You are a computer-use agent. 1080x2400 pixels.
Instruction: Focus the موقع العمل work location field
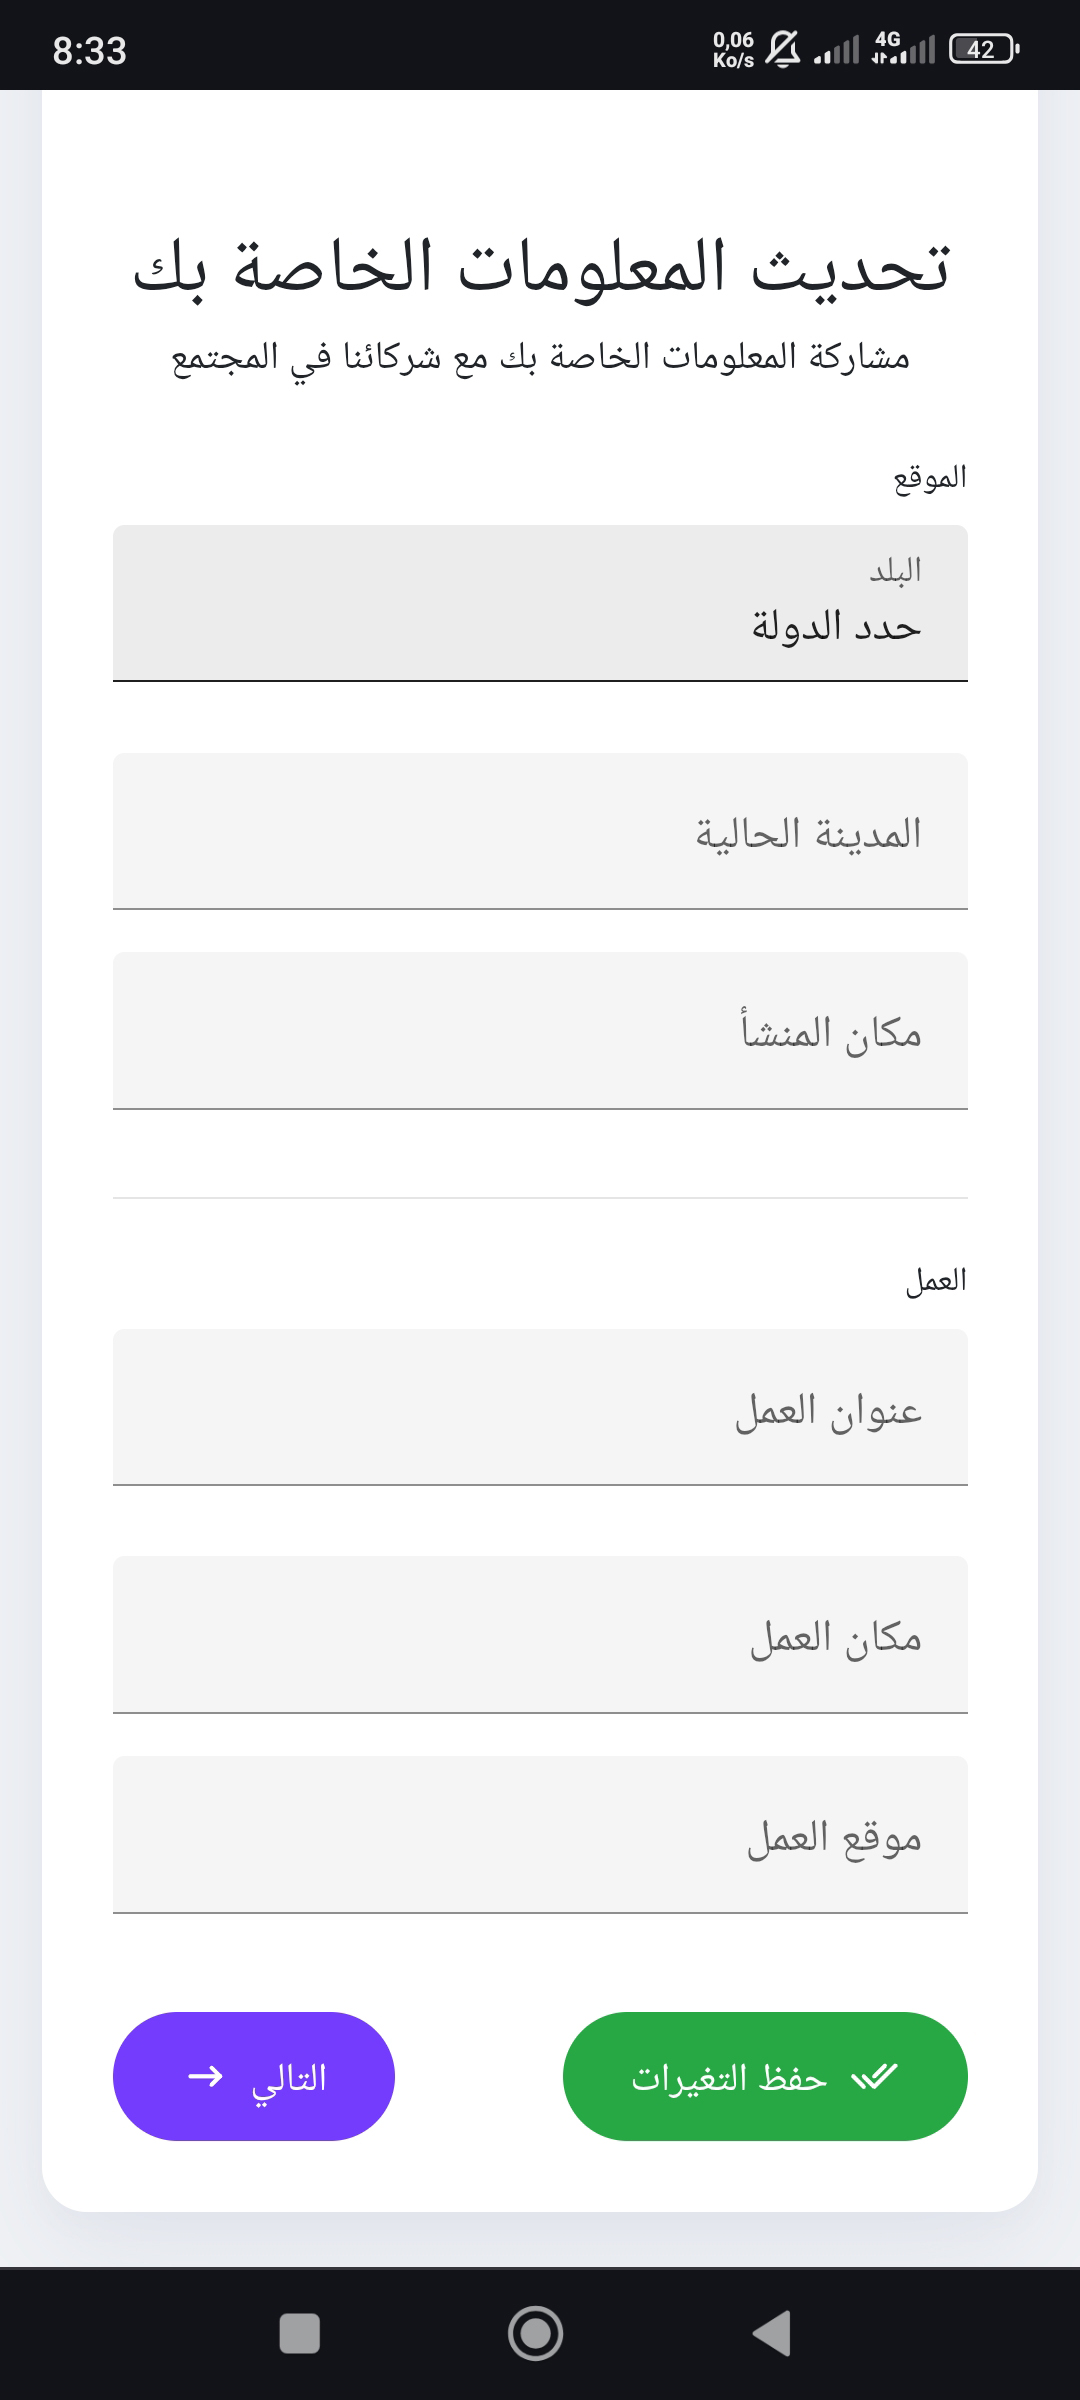click(x=540, y=1835)
